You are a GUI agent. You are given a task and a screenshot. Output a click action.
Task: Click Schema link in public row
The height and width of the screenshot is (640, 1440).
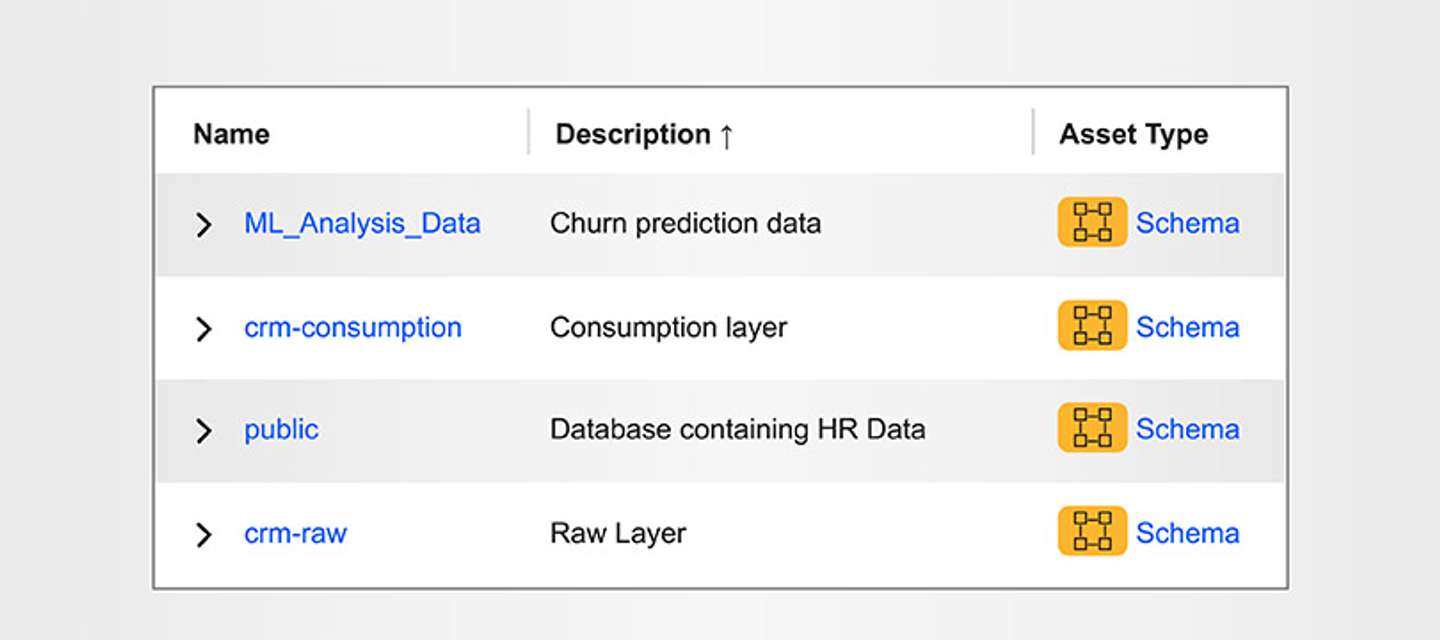point(1187,428)
